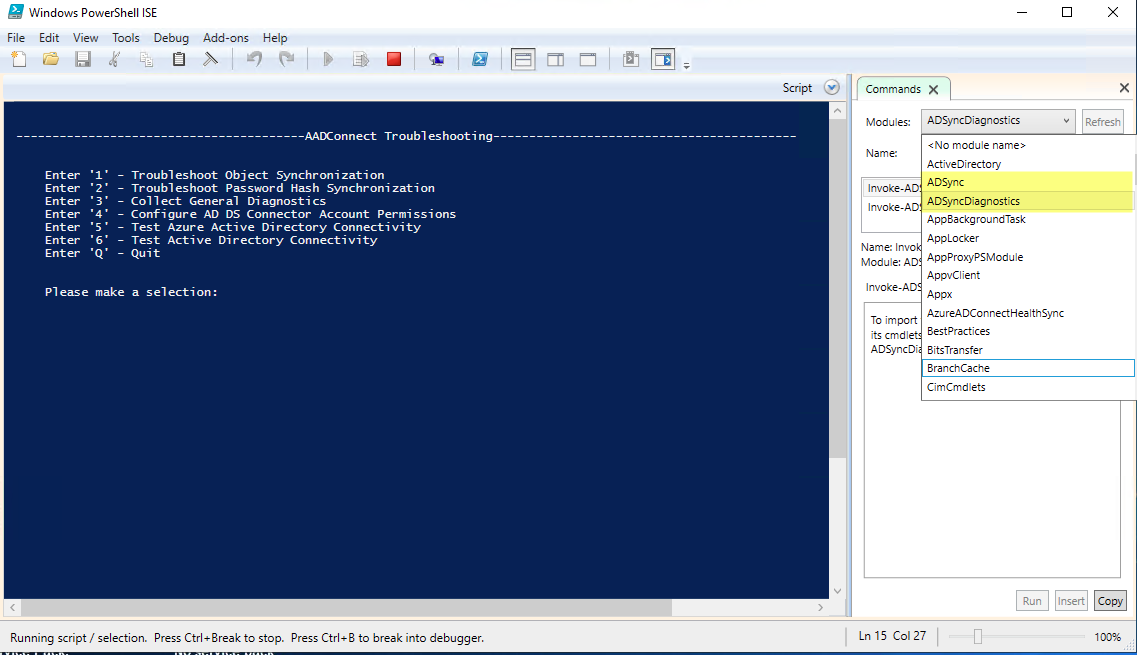Click the Insert button
Screen dimensions: 1137x655
(1070, 601)
